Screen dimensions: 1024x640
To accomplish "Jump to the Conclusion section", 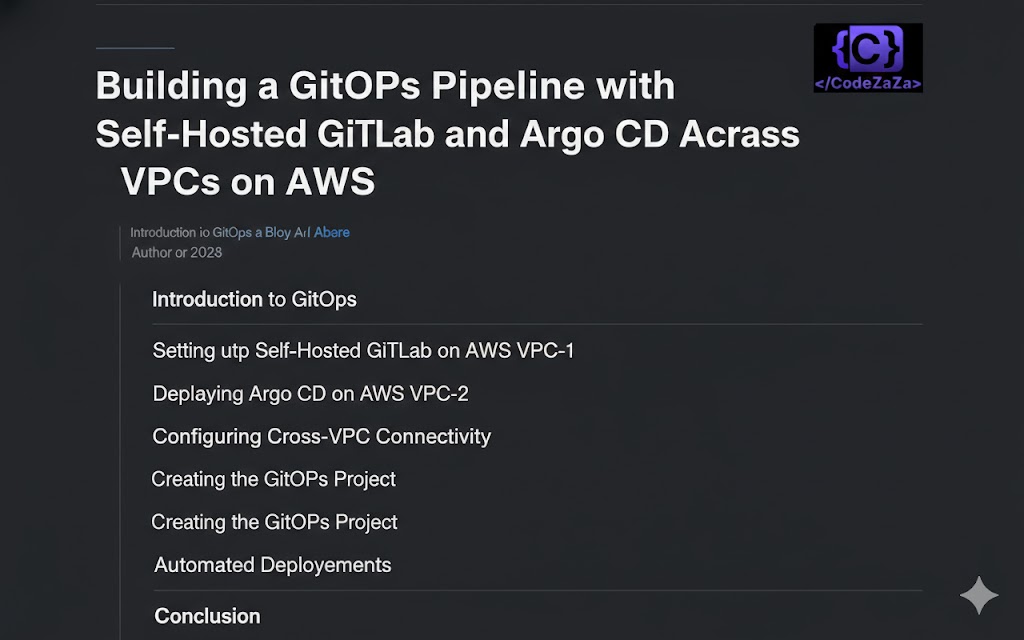I will (x=207, y=616).
